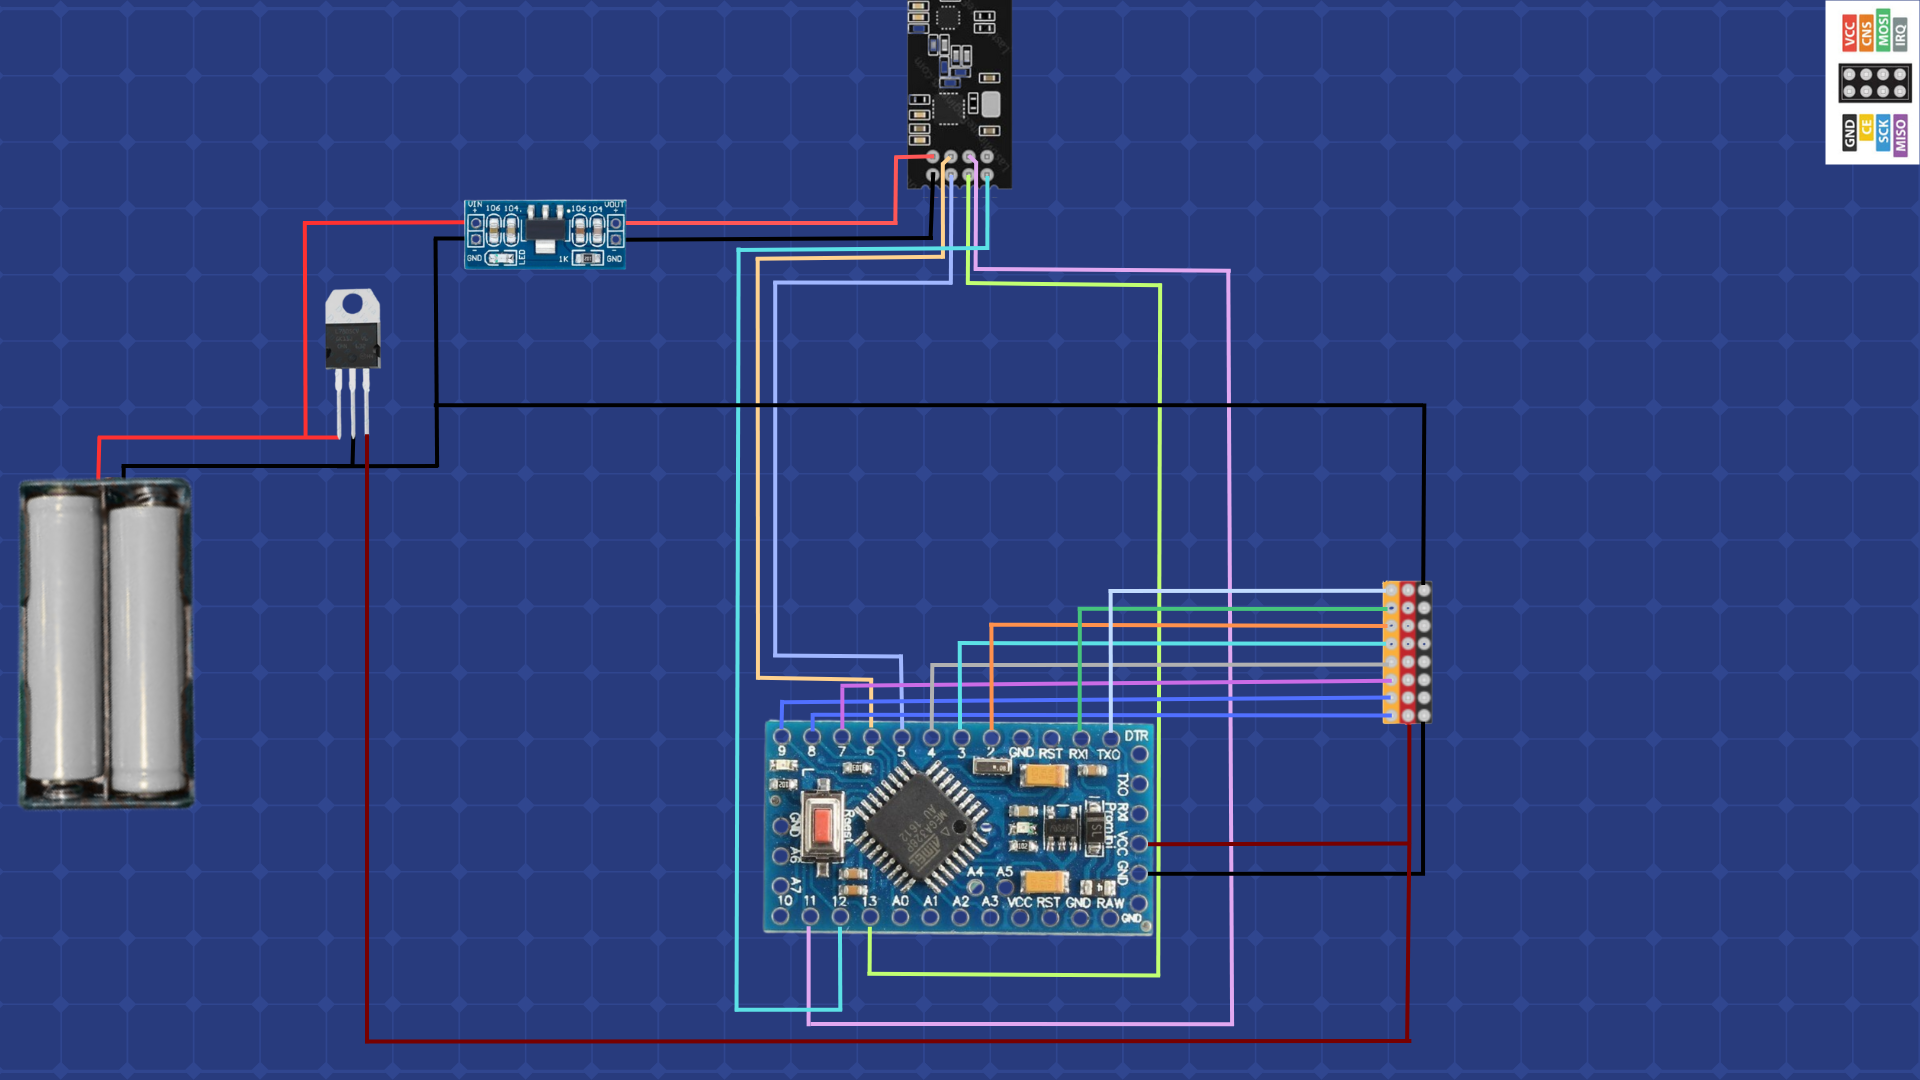
Task: Click the red VCC legend label
Action: point(1849,33)
